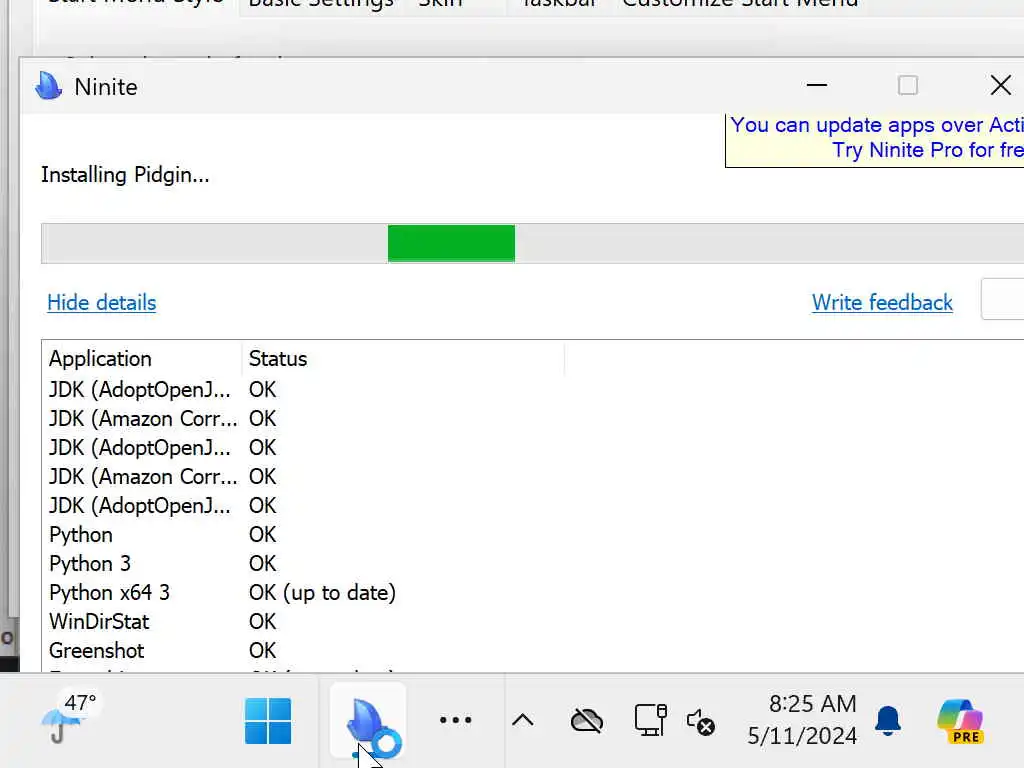Launch the Copilot preview icon

pyautogui.click(x=959, y=721)
